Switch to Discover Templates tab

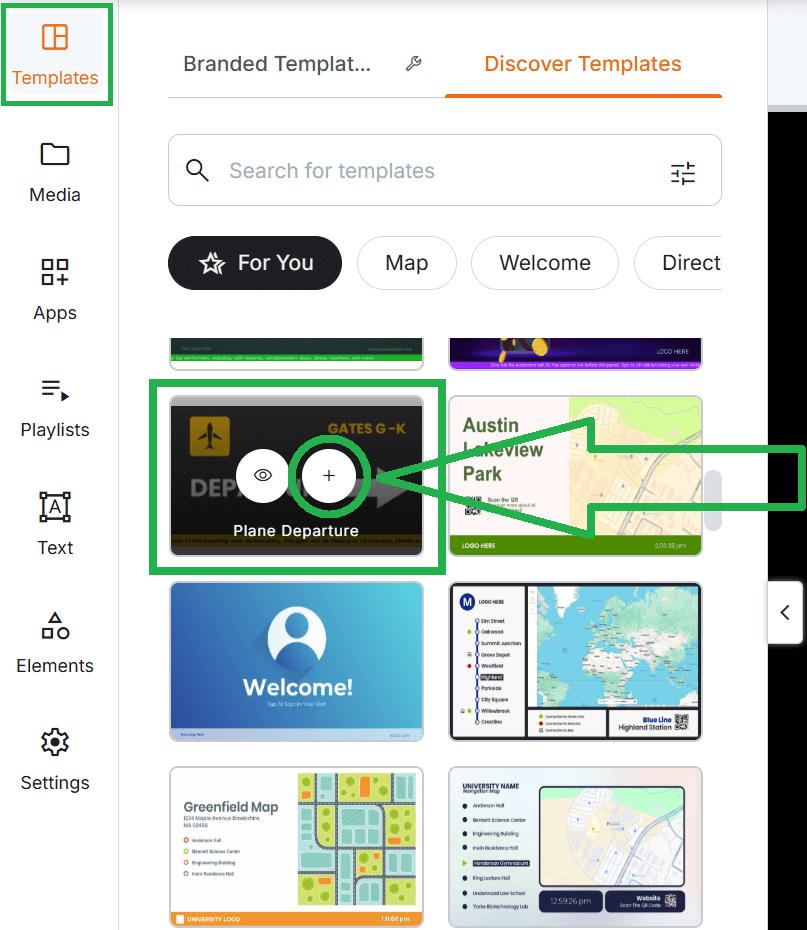(583, 64)
